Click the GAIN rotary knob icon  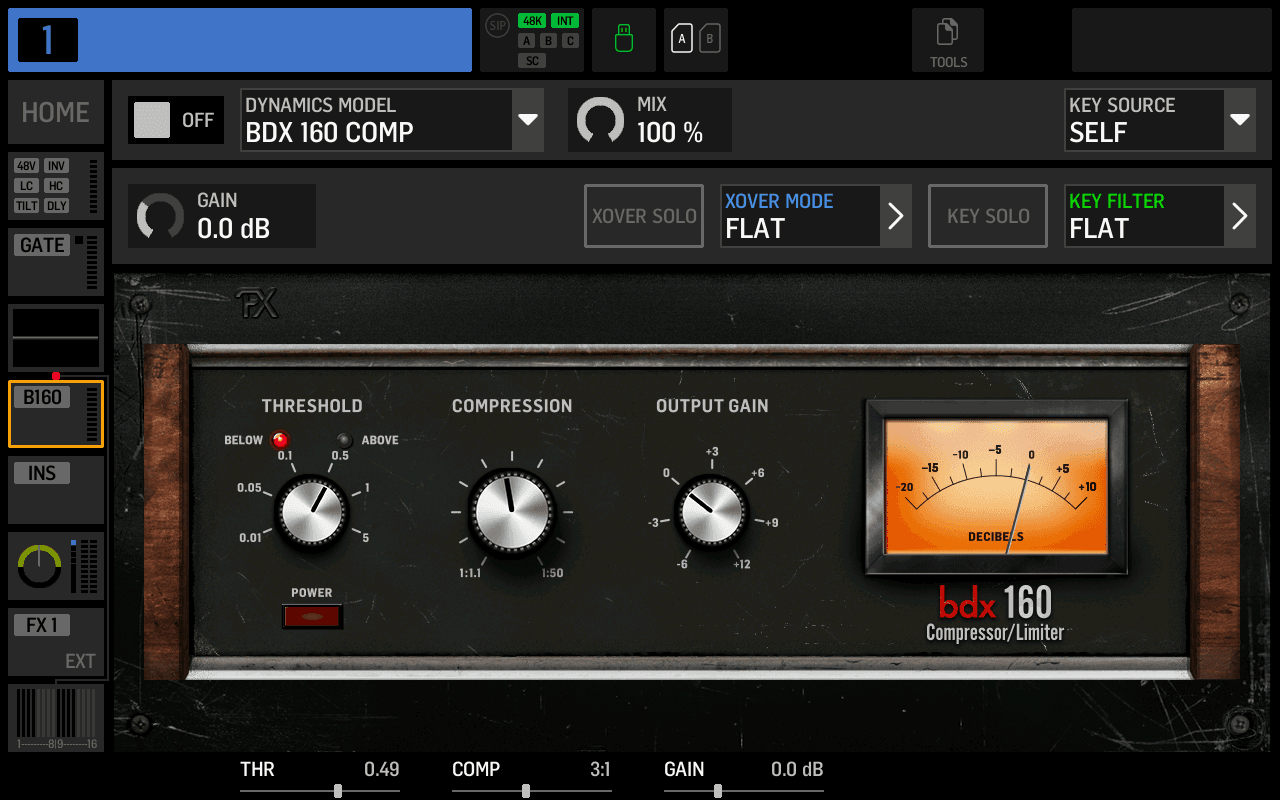click(161, 216)
